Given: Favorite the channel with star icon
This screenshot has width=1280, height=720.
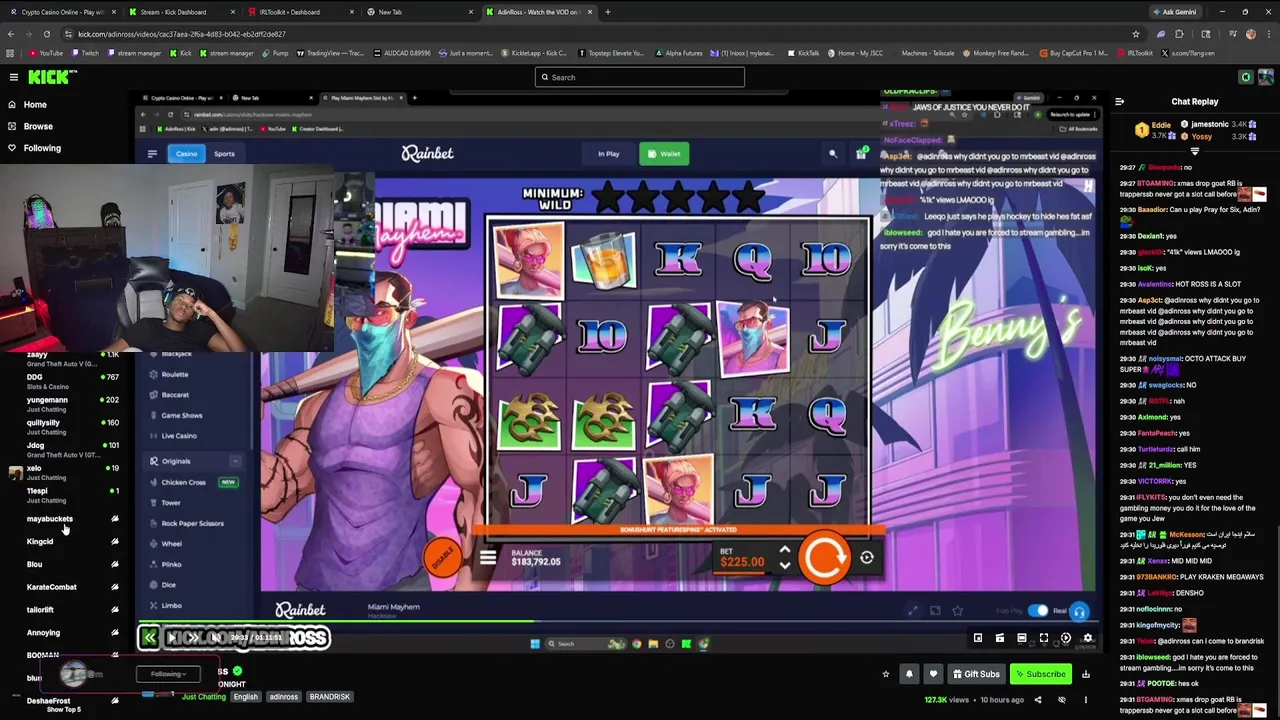Looking at the screenshot, I should pos(886,674).
